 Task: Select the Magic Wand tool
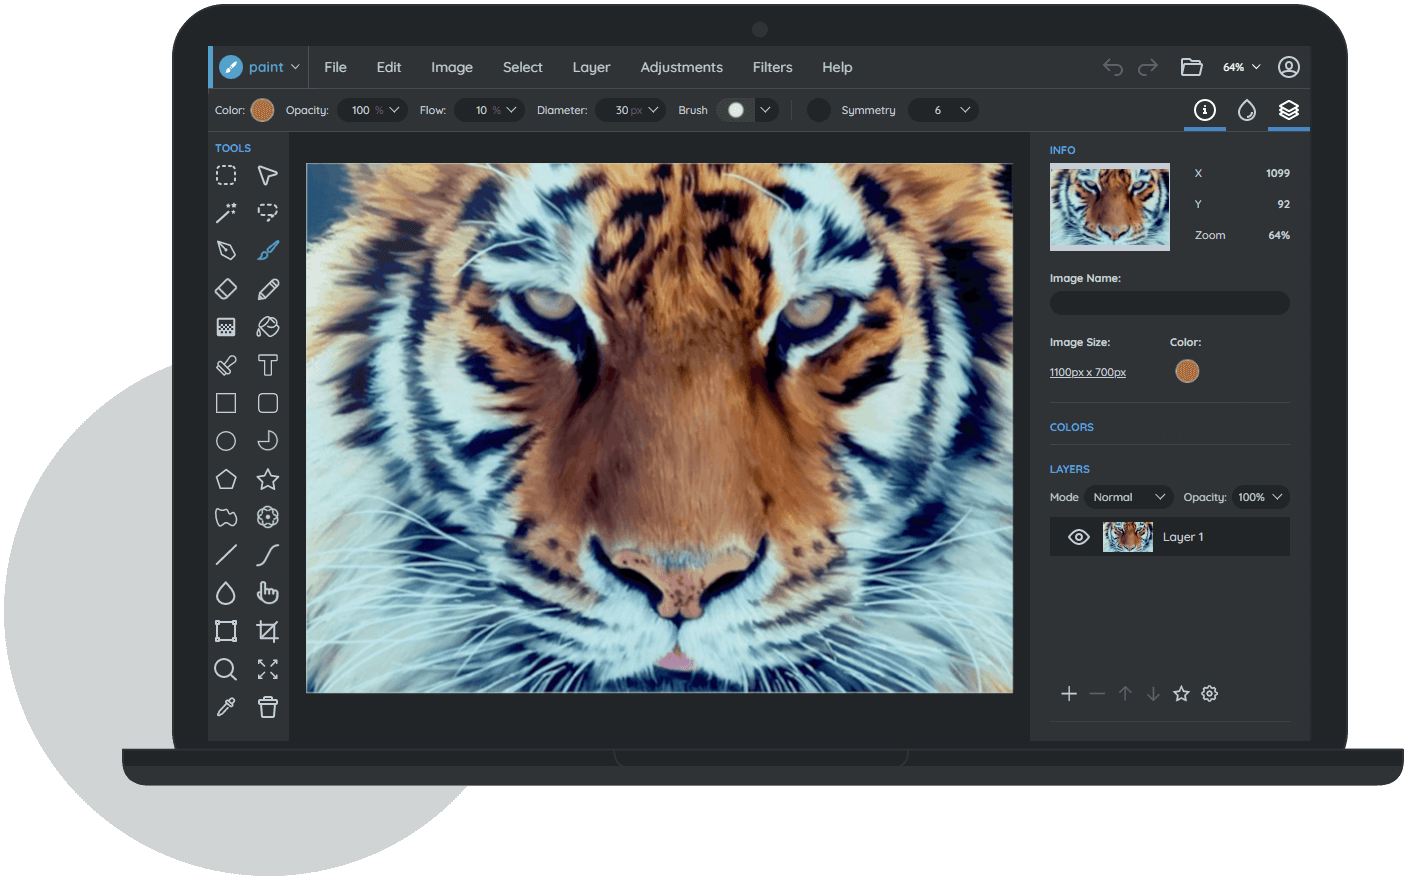pos(226,213)
